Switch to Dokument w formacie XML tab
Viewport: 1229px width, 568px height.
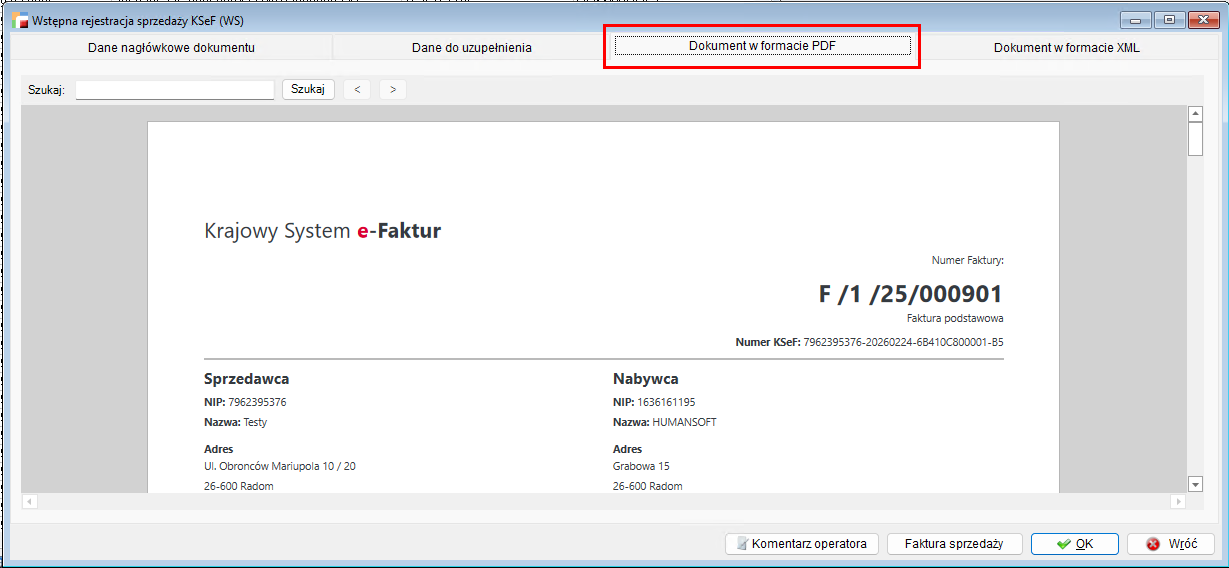1066,47
